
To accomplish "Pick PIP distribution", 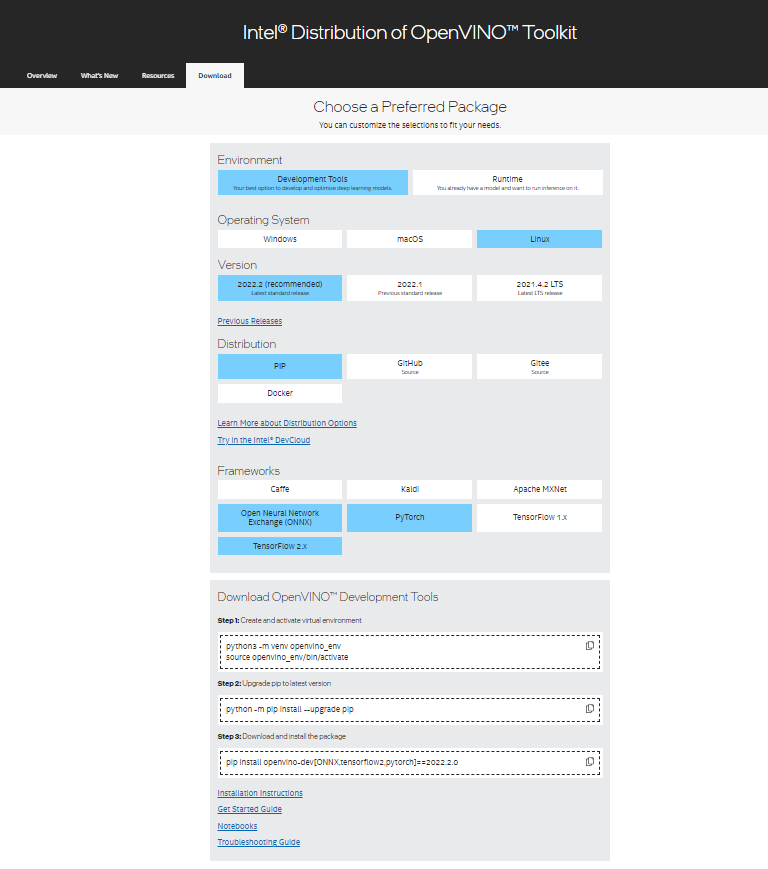I will (x=280, y=366).
